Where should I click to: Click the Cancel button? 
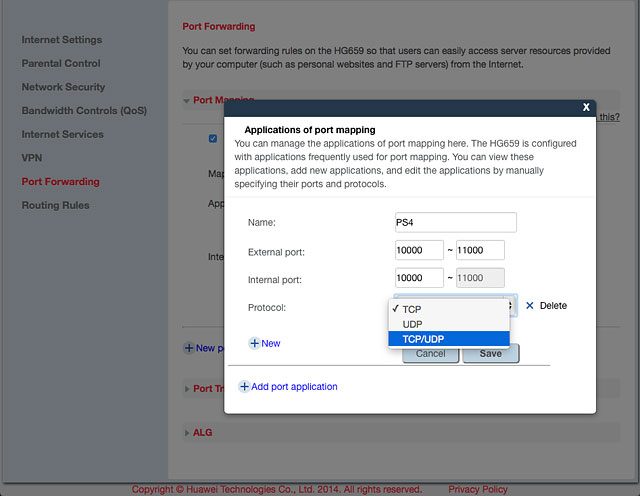tap(431, 354)
